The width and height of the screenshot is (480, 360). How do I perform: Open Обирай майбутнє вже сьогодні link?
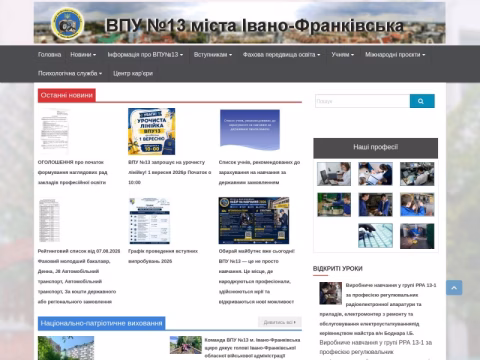coord(257,276)
